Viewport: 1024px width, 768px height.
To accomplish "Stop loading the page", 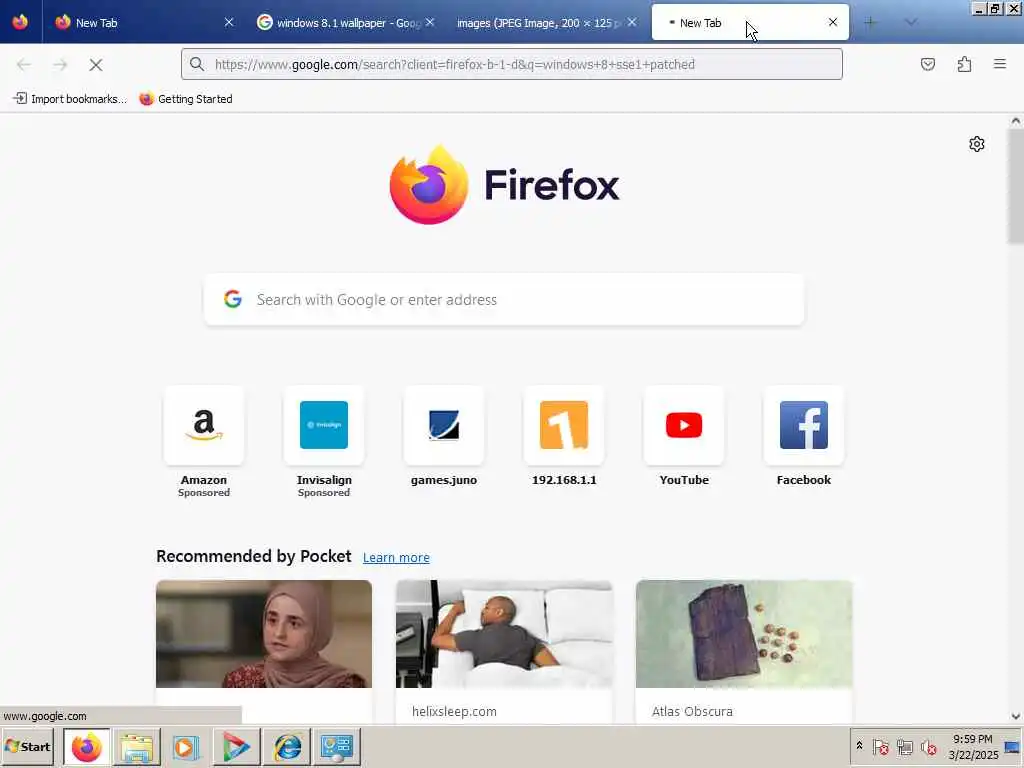I will point(96,65).
